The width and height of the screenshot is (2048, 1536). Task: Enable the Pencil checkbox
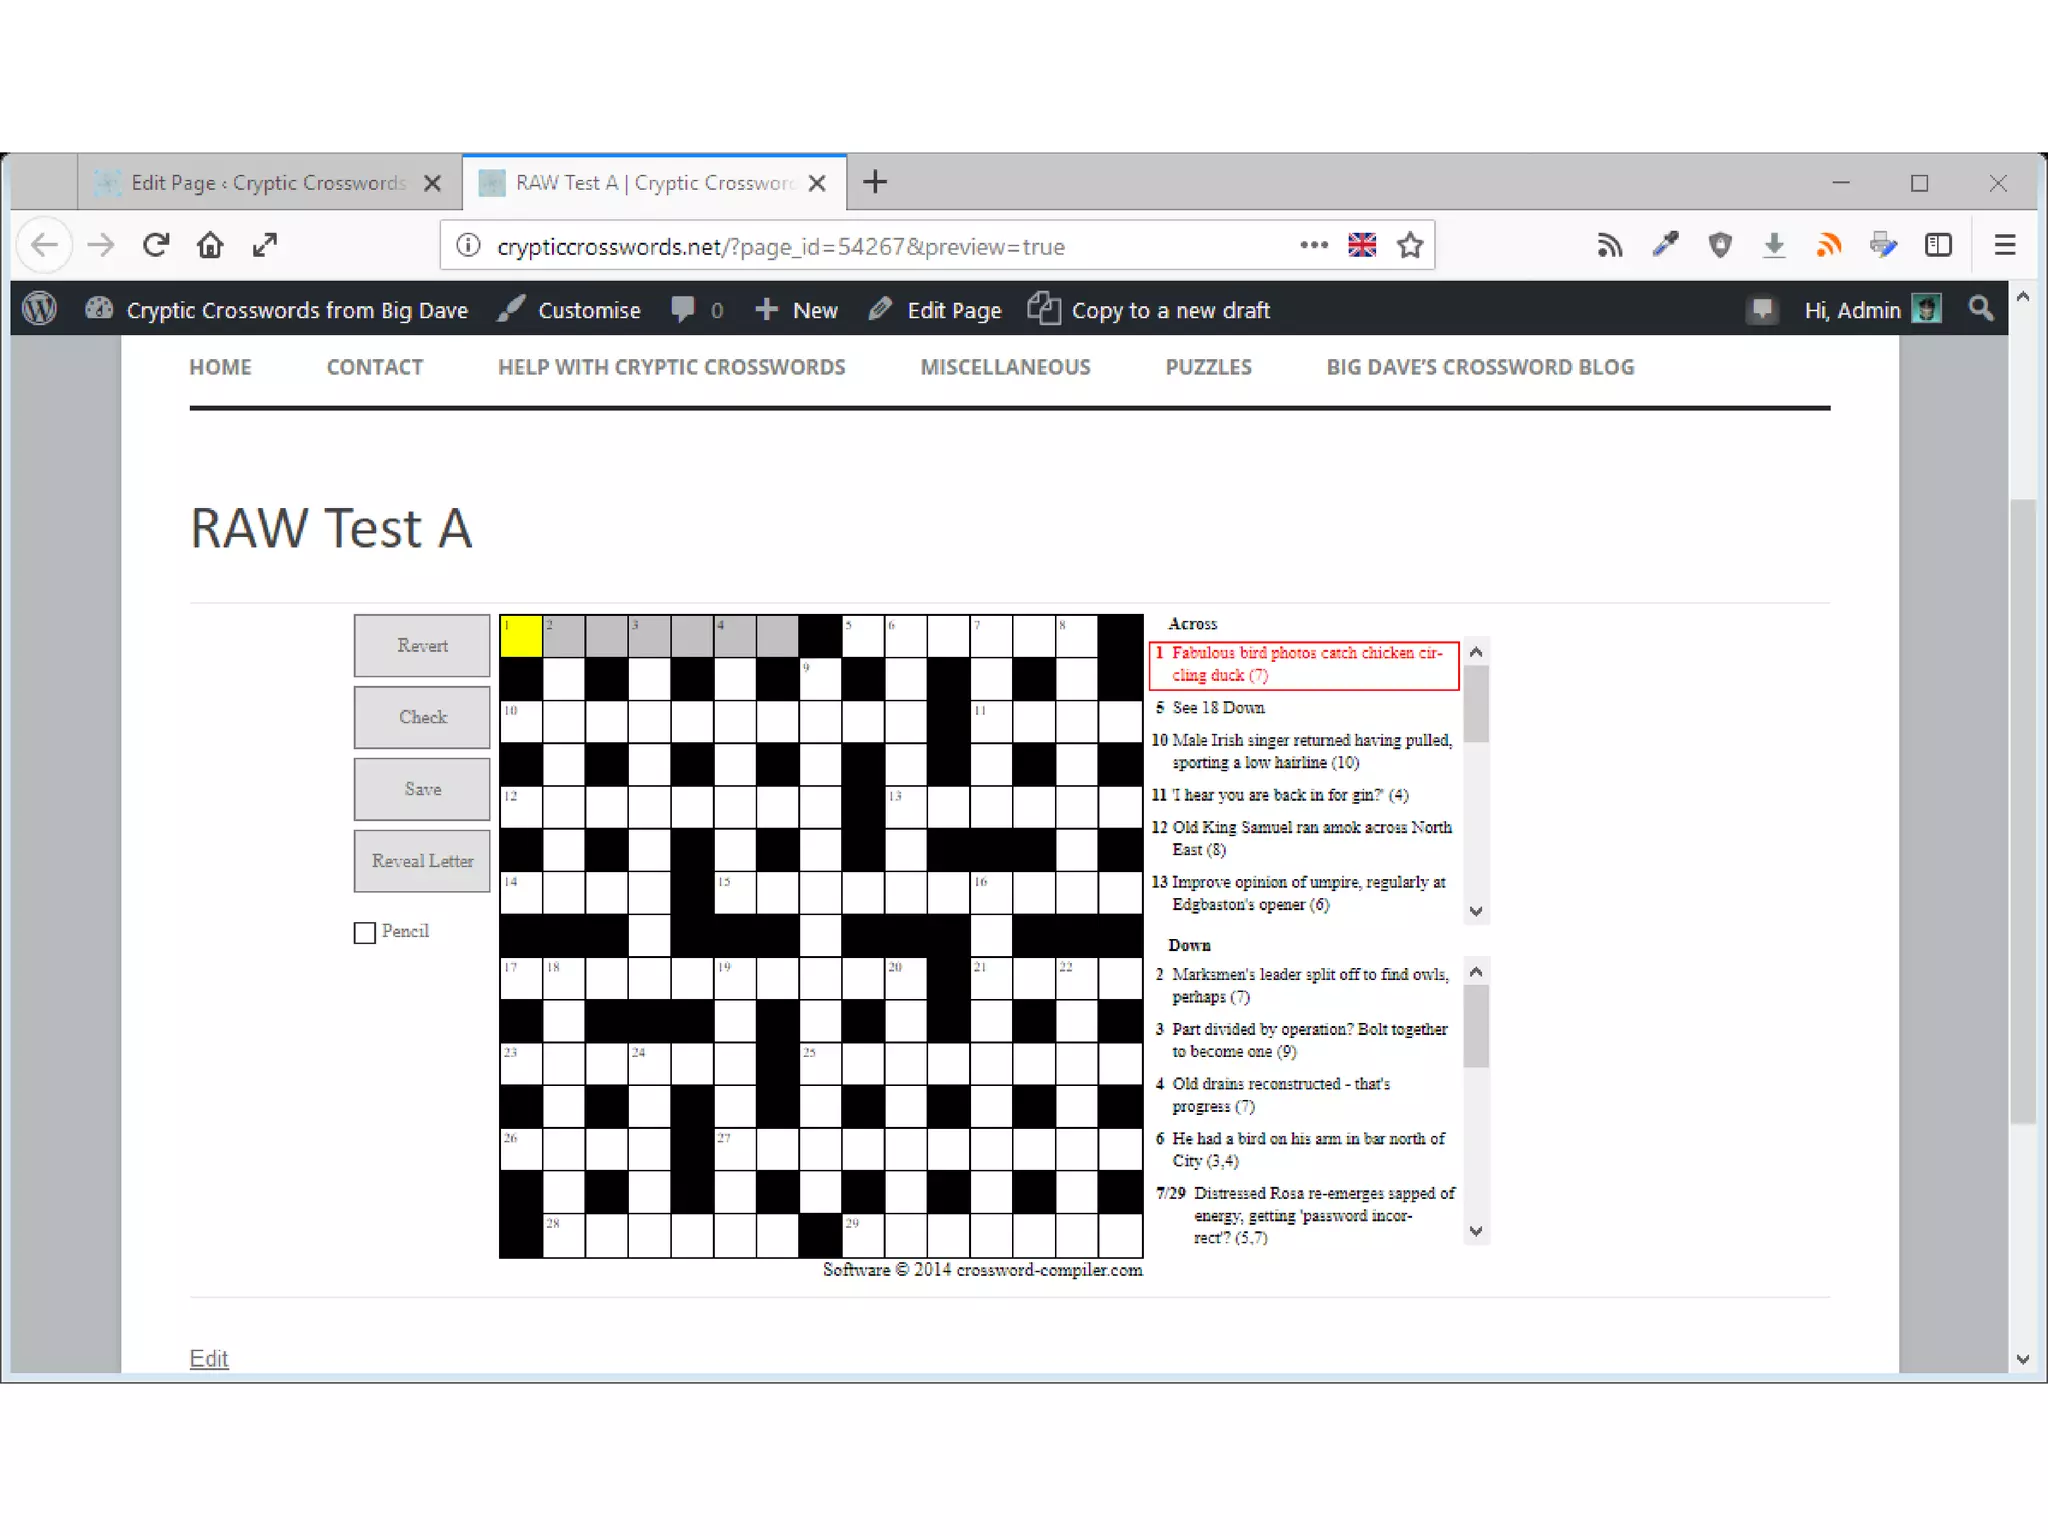click(365, 932)
